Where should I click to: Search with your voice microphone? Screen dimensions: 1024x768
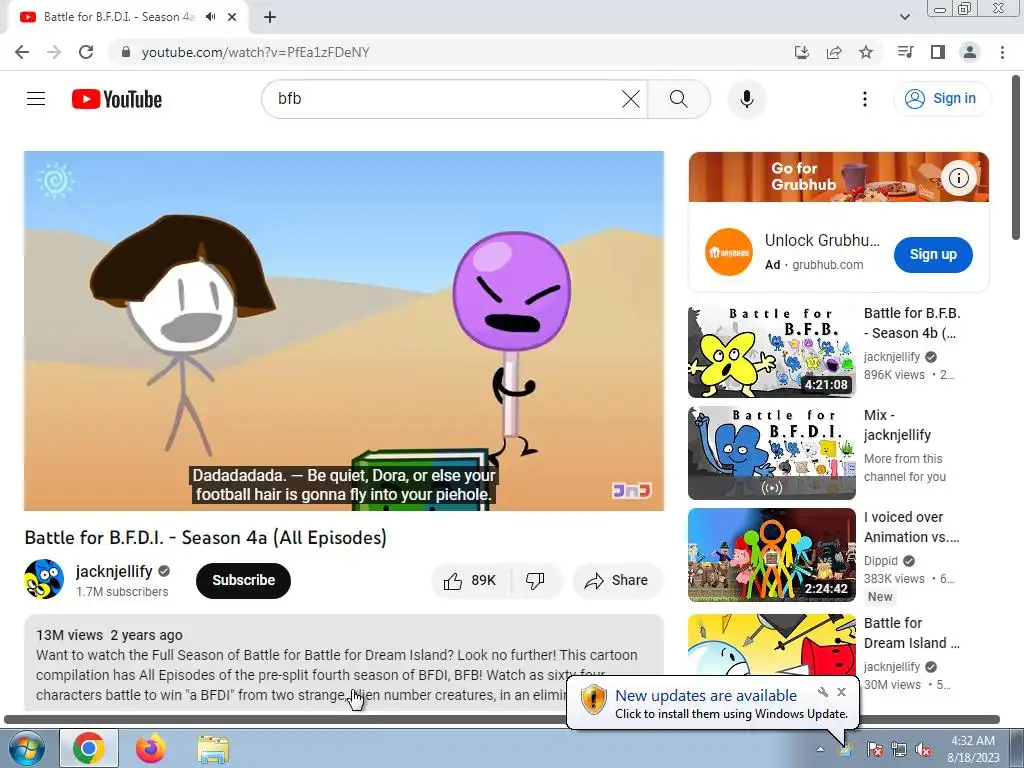click(747, 99)
